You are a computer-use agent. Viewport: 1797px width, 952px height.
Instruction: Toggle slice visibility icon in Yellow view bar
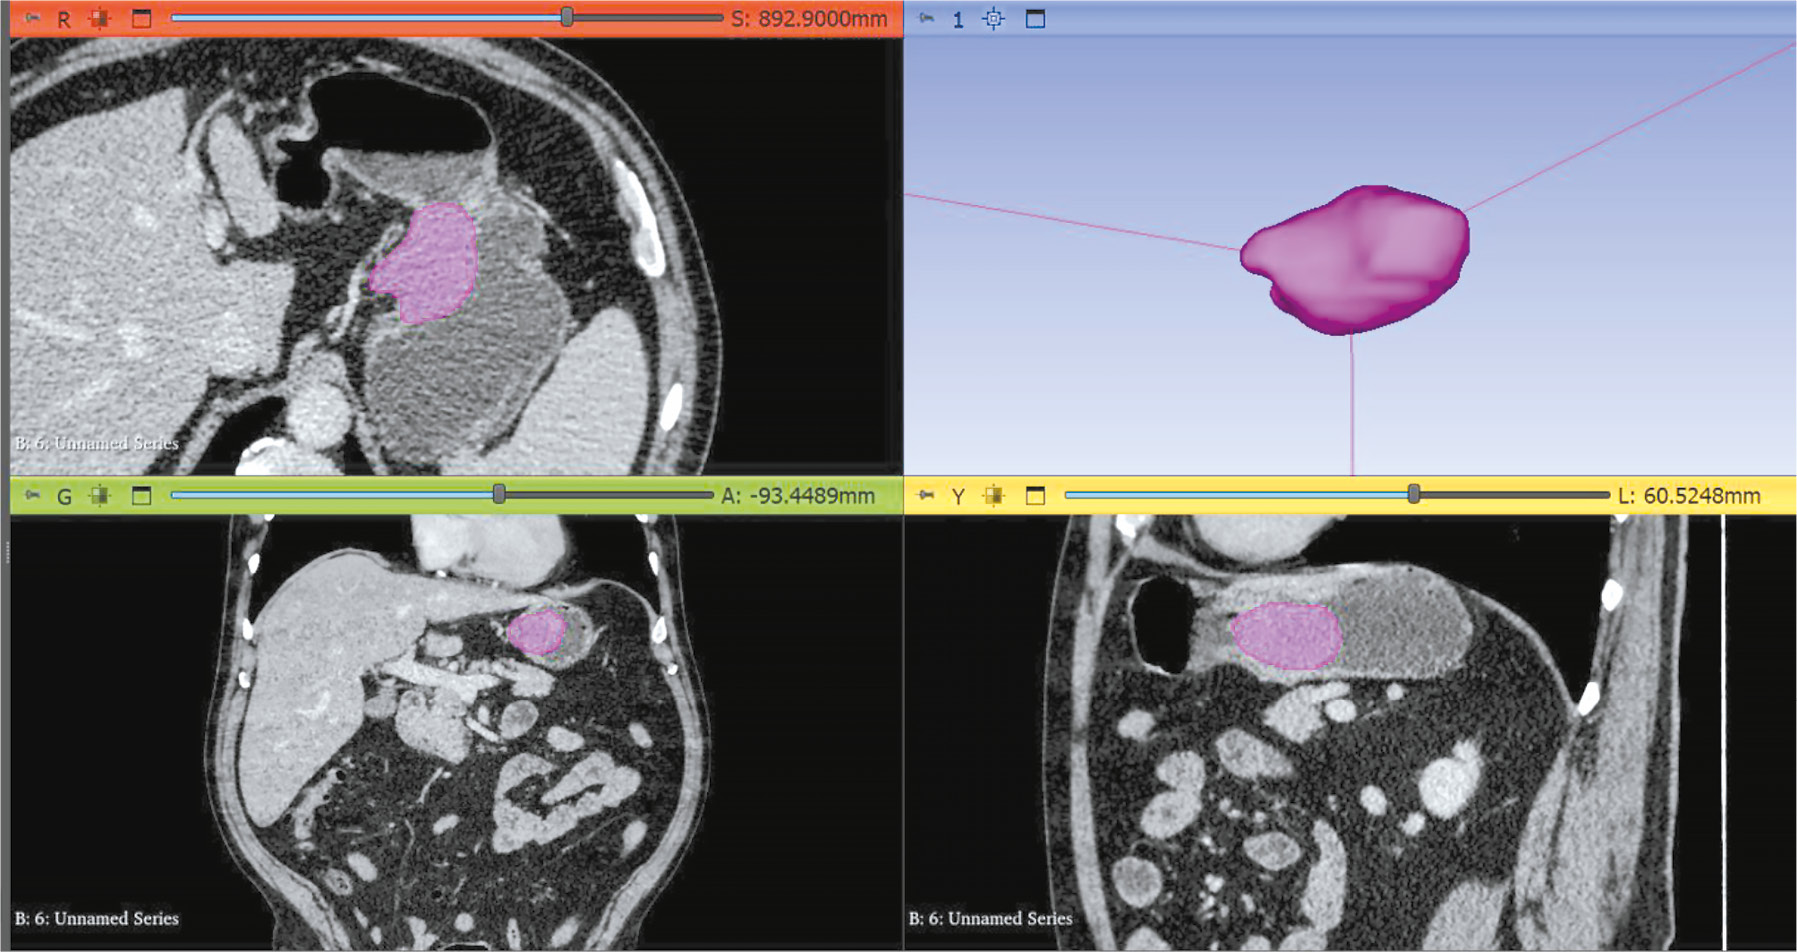(994, 496)
